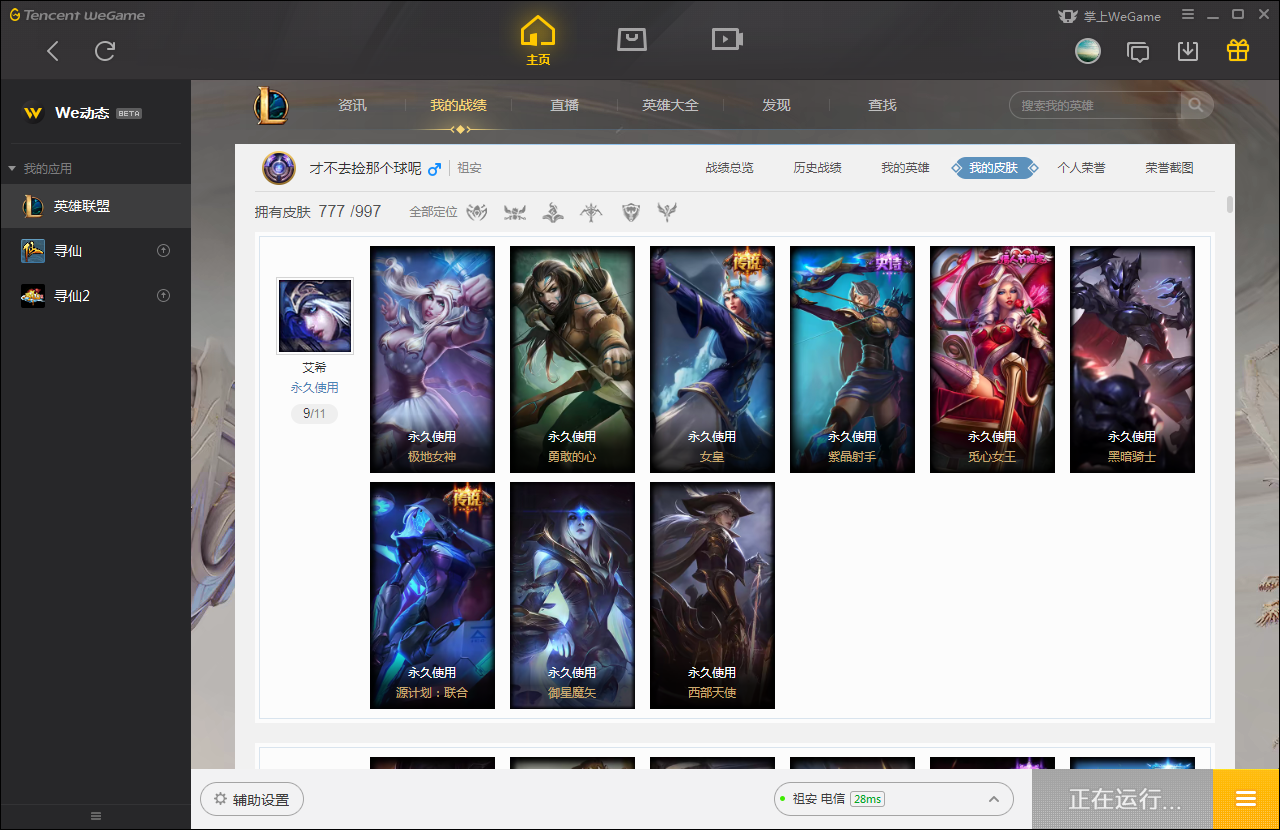
Task: Click the League of Legends logo icon
Action: 270,105
